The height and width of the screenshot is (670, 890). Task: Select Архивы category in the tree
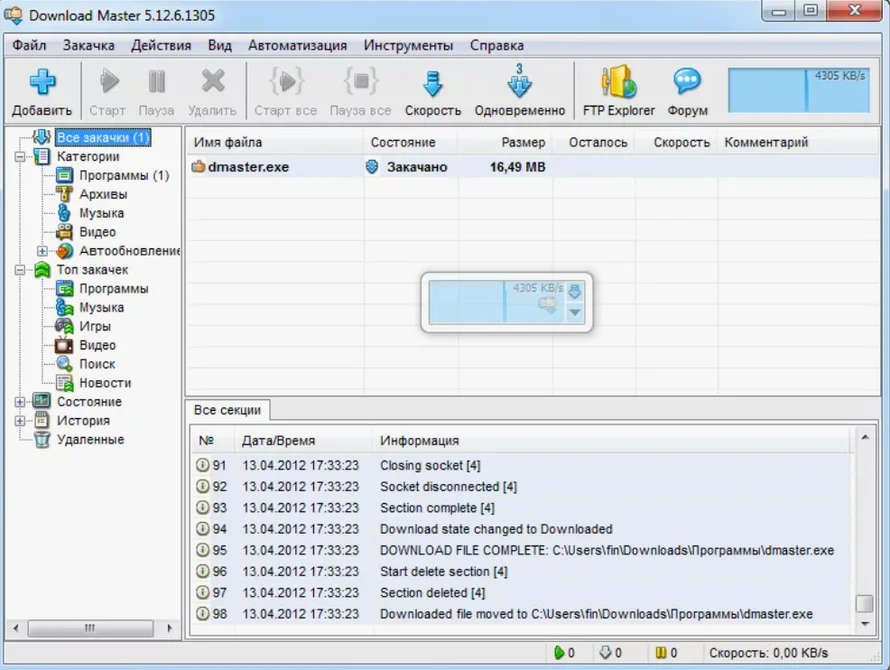pos(103,194)
